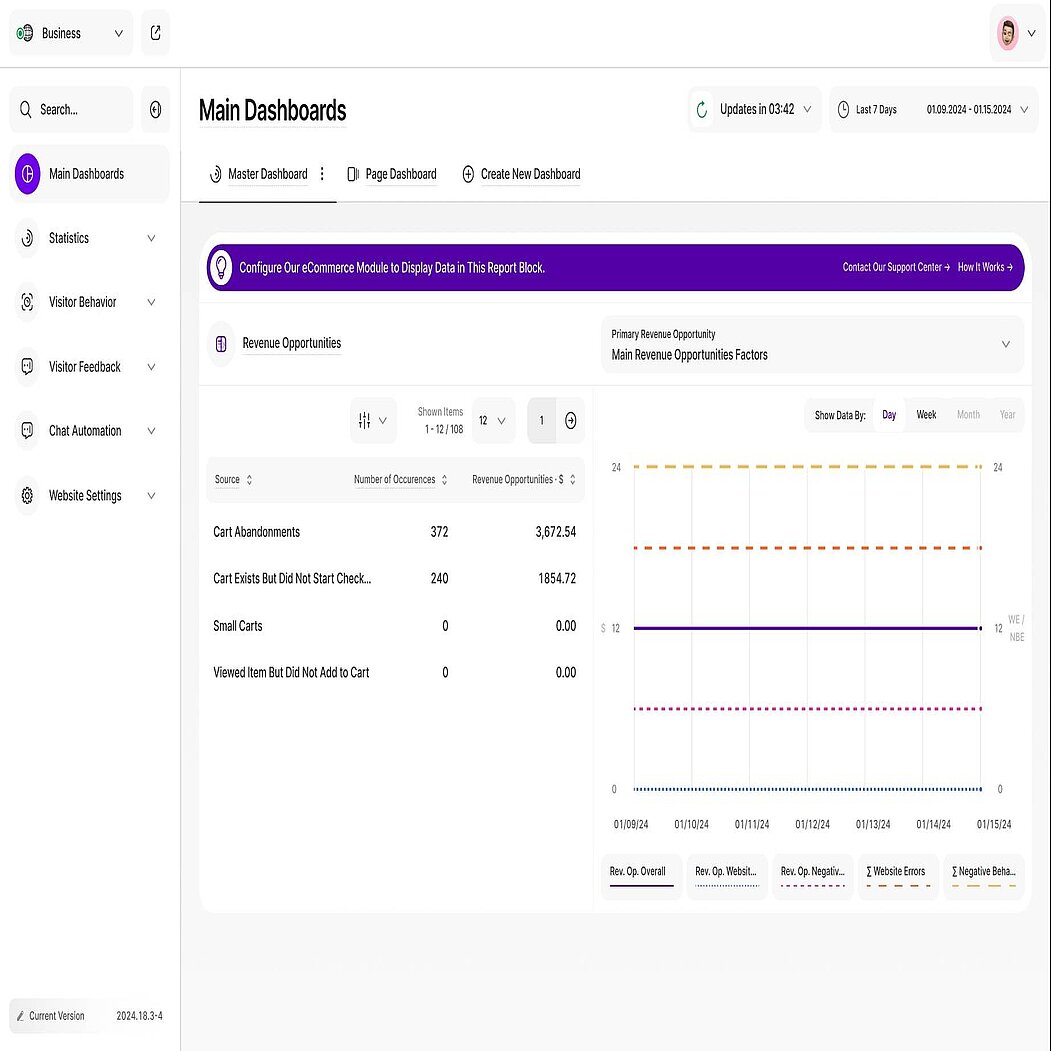Select Main Dashboards in the sidebar
Screen dimensions: 1051x1051
(x=87, y=174)
